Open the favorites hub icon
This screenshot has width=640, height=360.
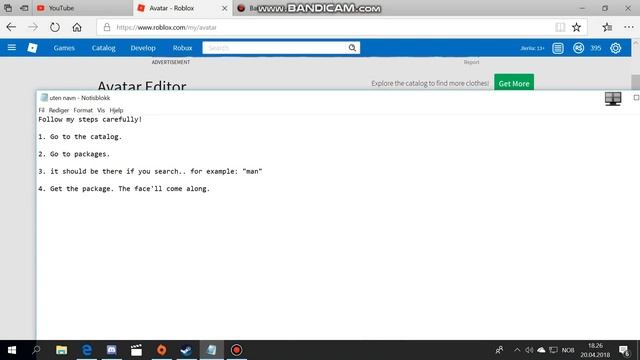coord(607,27)
